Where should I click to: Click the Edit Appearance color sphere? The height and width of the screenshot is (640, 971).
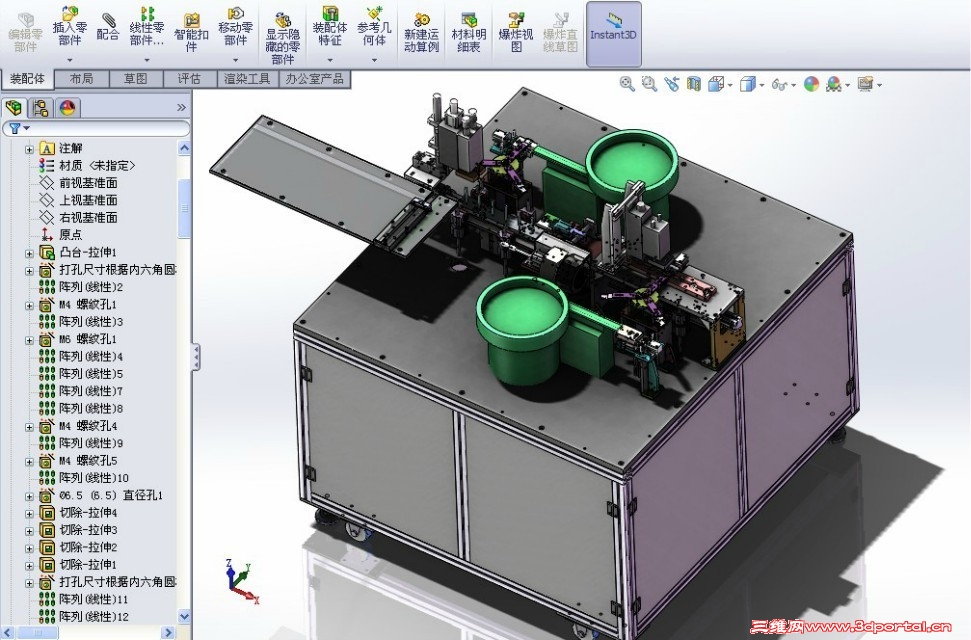click(x=811, y=84)
